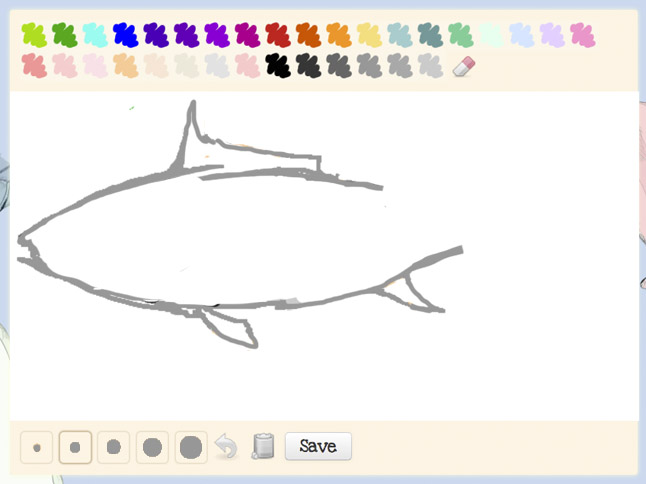
Task: Pick the bright orange paint color
Action: [339, 35]
